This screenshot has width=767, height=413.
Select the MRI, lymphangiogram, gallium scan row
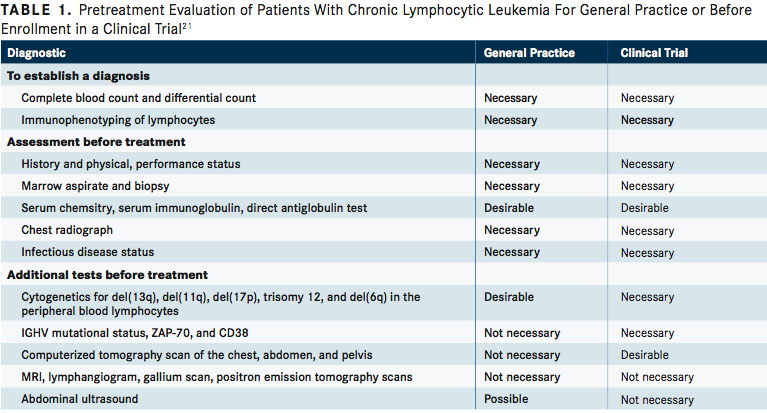pyautogui.click(x=384, y=377)
